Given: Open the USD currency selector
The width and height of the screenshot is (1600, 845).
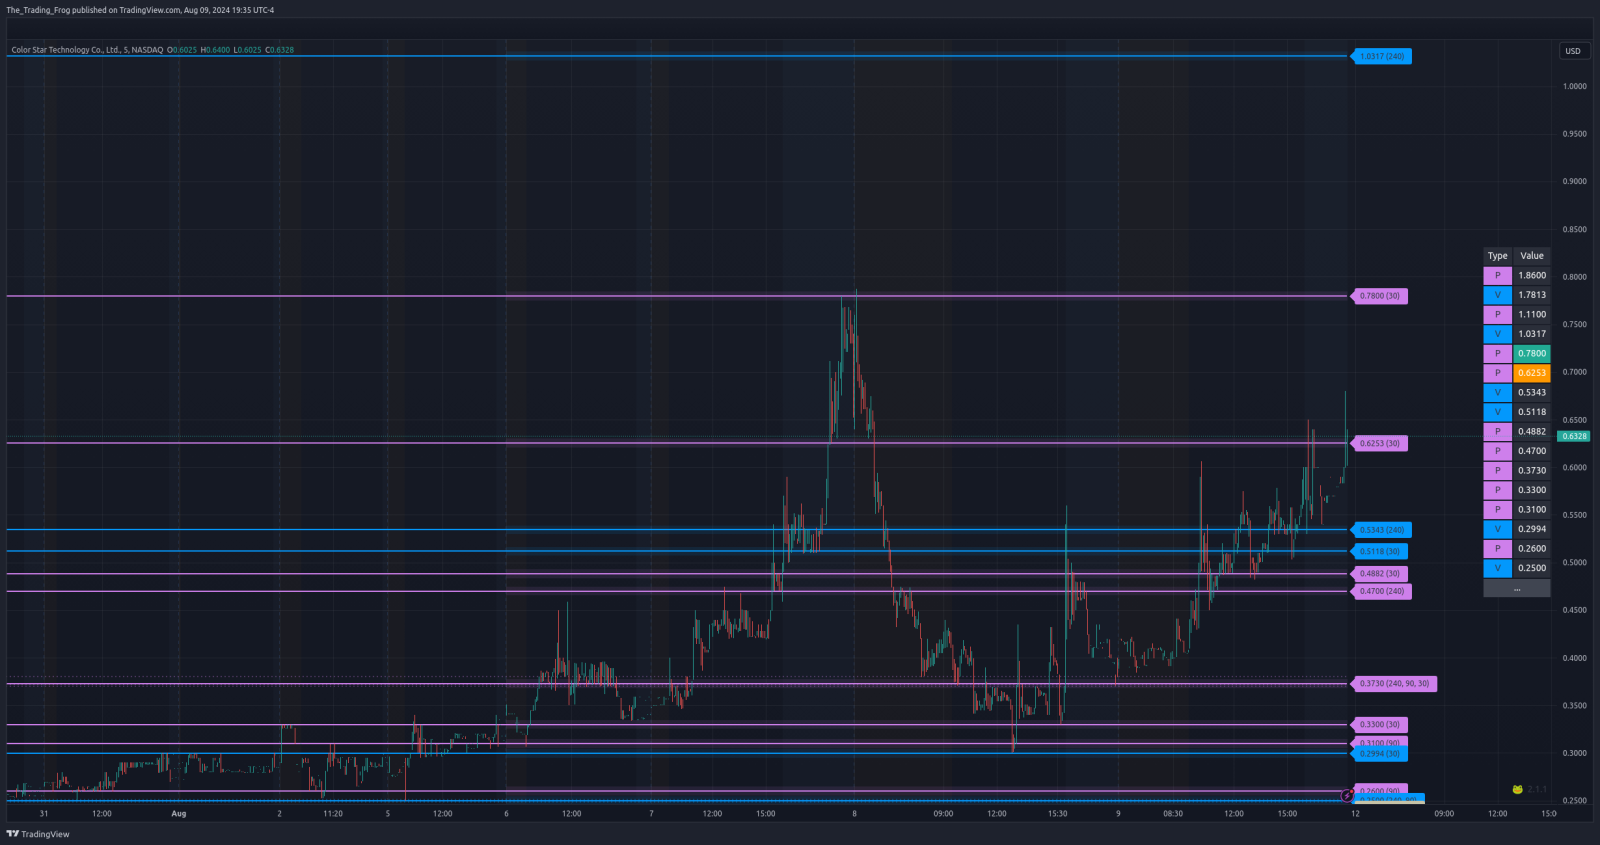Looking at the screenshot, I should coord(1573,51).
